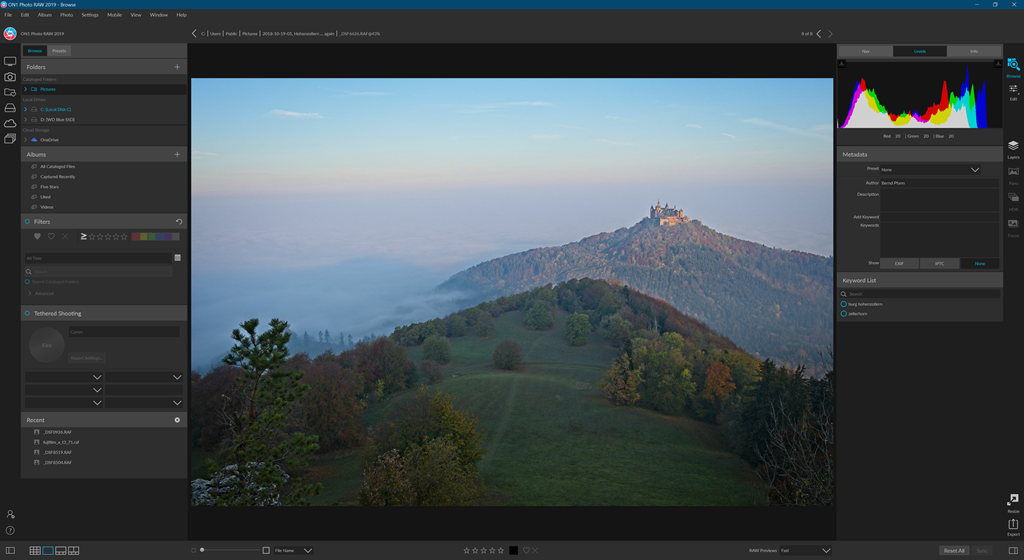
Task: Open the Edit module
Action: (1013, 91)
